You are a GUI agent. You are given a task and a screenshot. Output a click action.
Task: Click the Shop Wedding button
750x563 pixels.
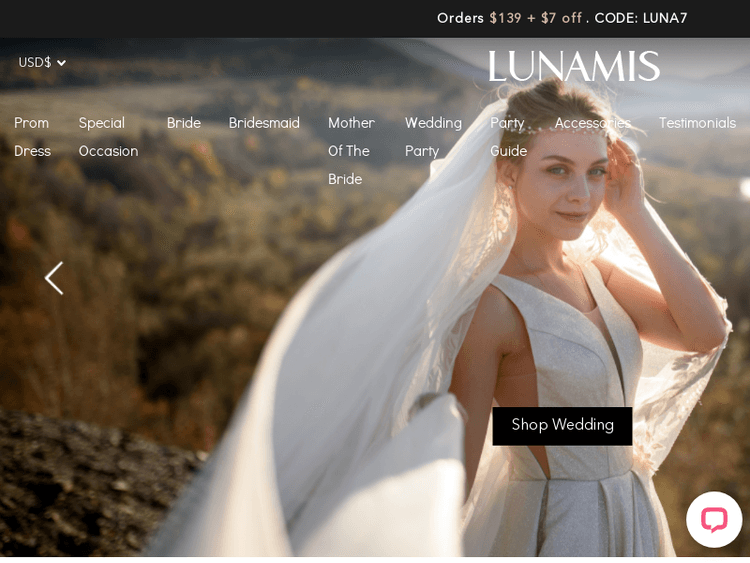[562, 426]
